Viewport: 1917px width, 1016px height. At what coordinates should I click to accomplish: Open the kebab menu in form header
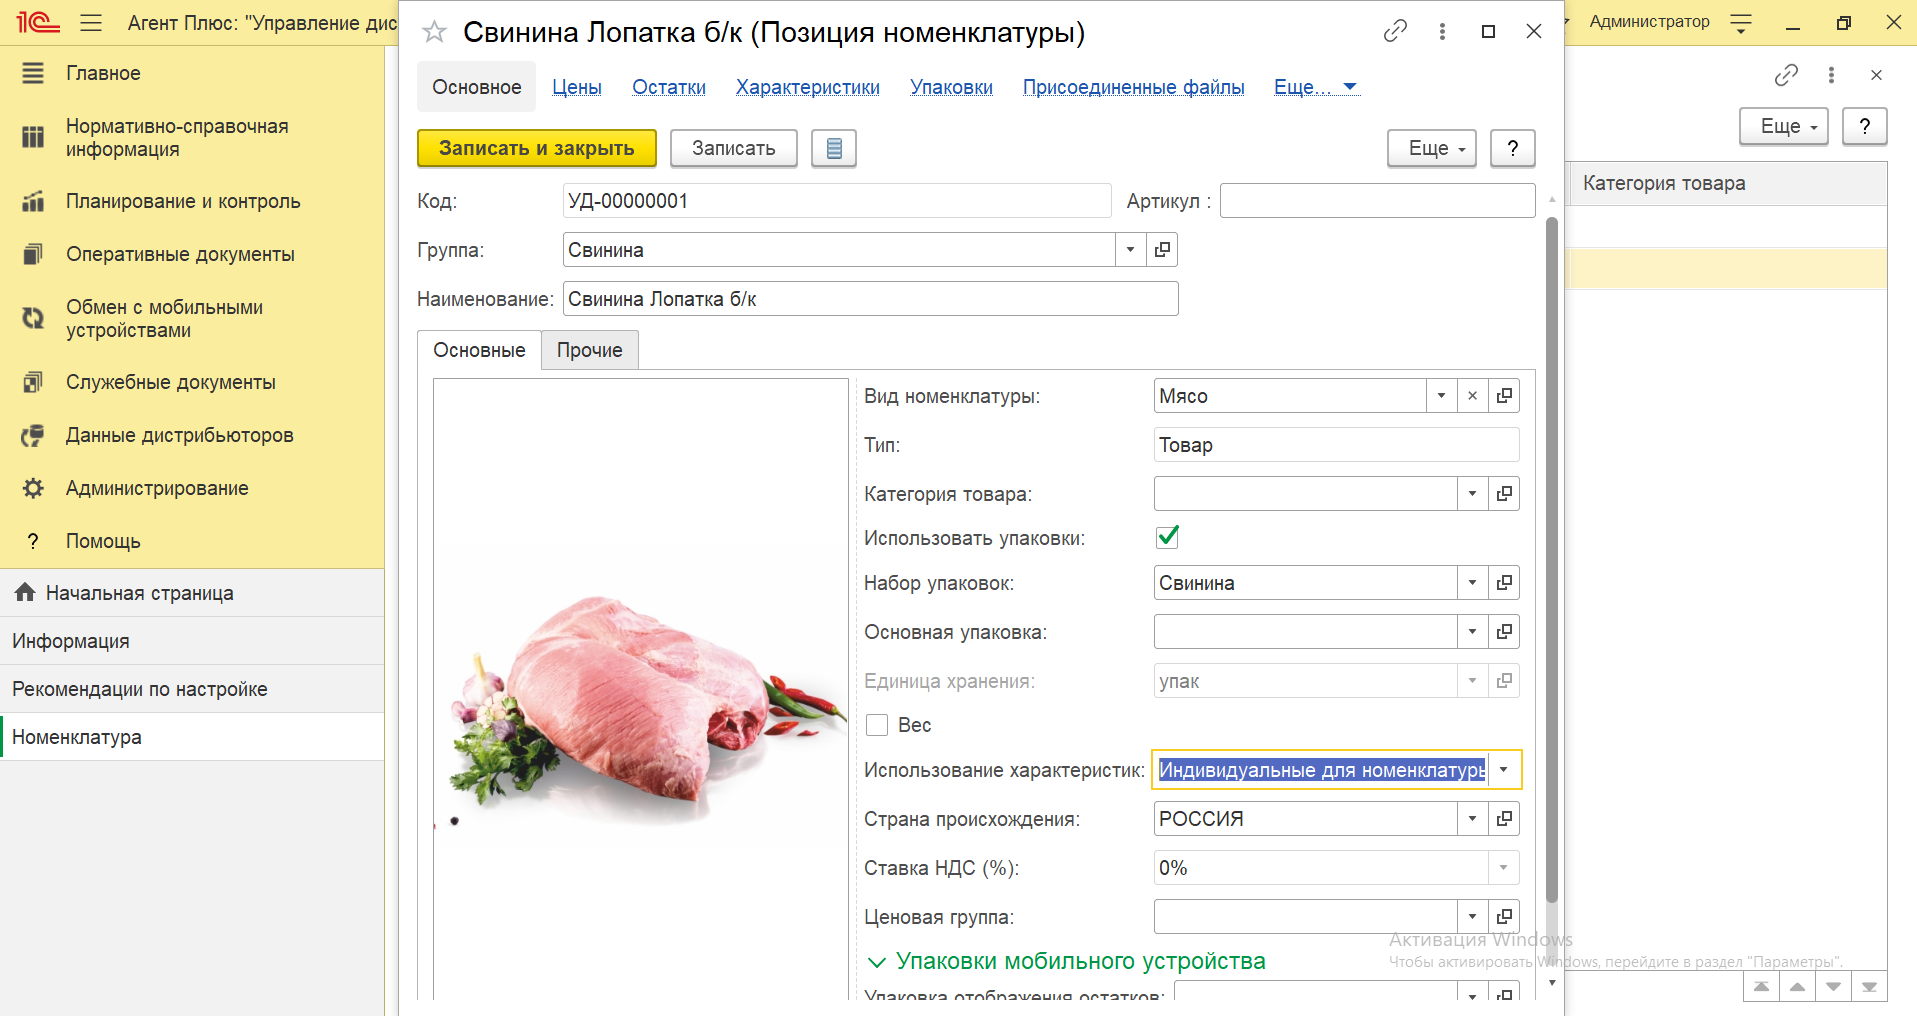coord(1442,32)
